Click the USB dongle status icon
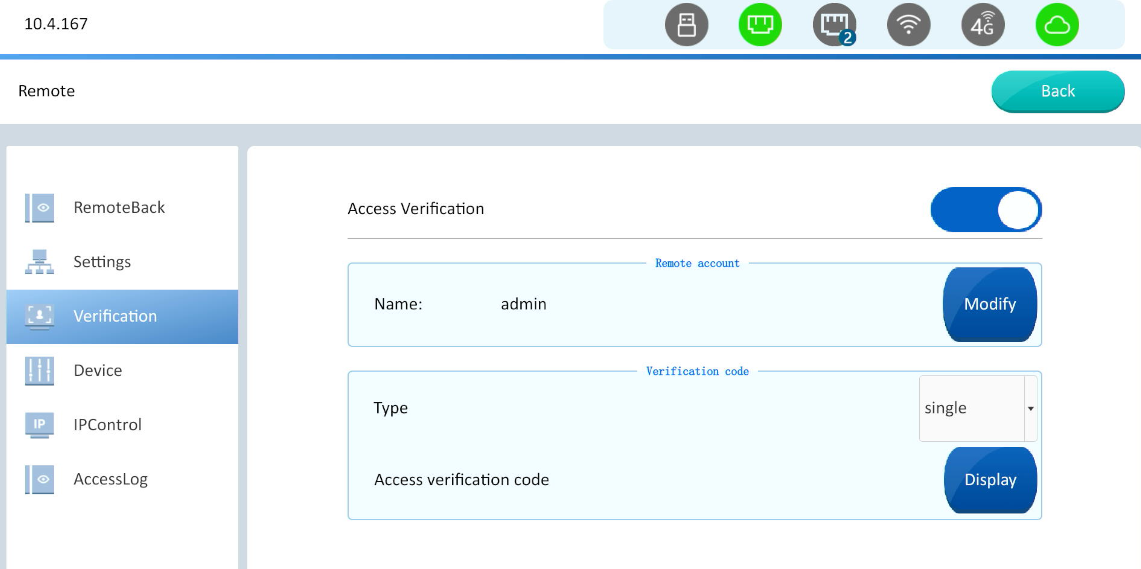 coord(686,26)
